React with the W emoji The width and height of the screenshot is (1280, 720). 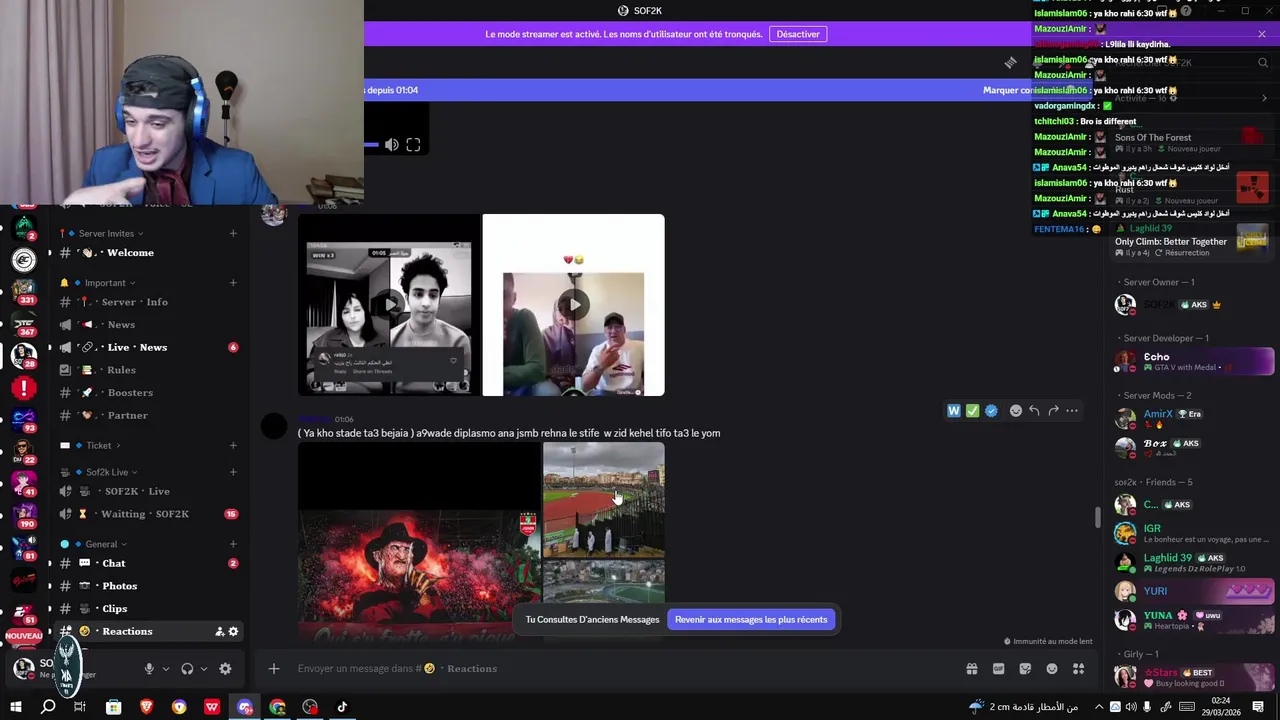click(x=954, y=411)
